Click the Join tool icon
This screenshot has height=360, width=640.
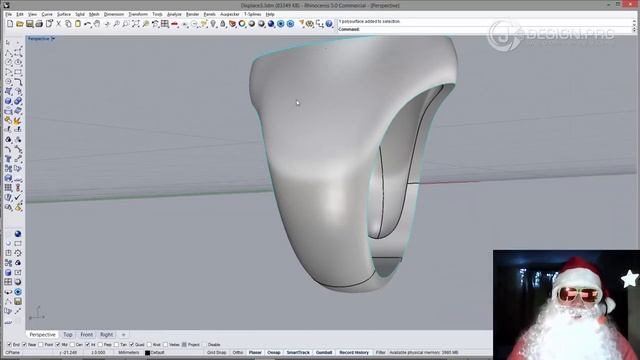tap(8, 120)
